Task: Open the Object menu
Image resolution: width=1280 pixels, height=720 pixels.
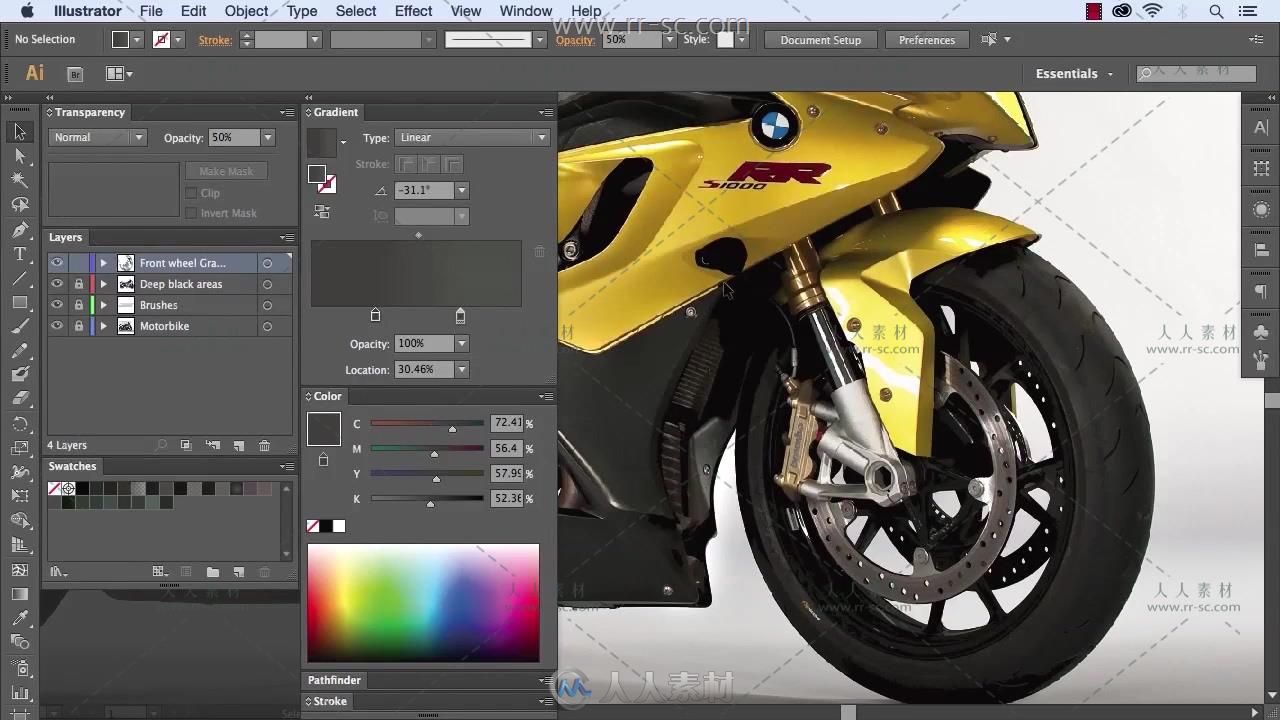Action: (246, 11)
